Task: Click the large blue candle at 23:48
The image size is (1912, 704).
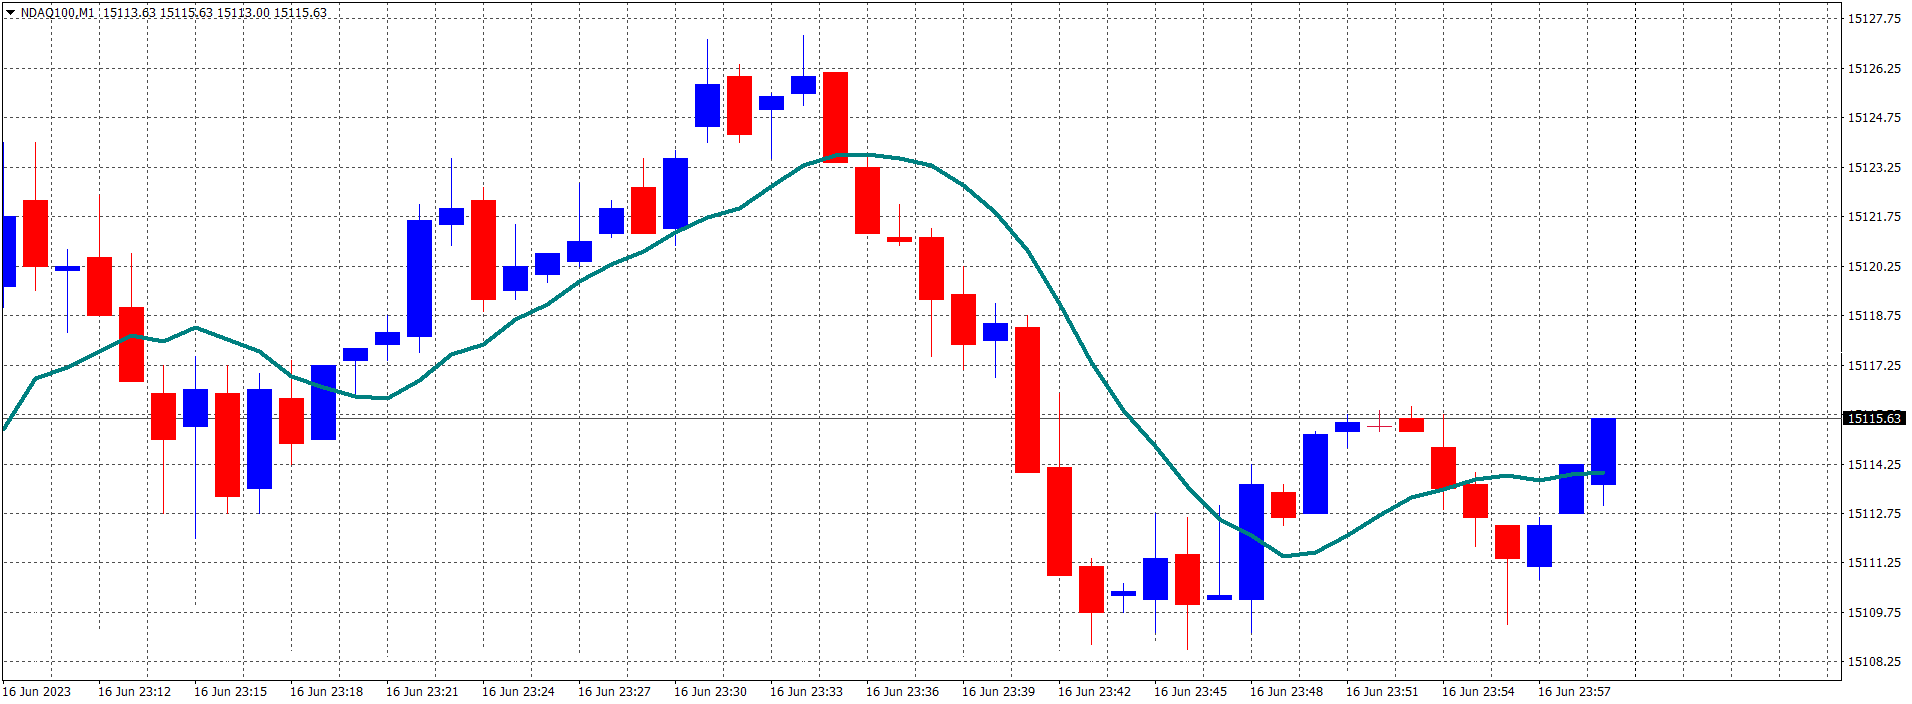Action: (x=1251, y=542)
